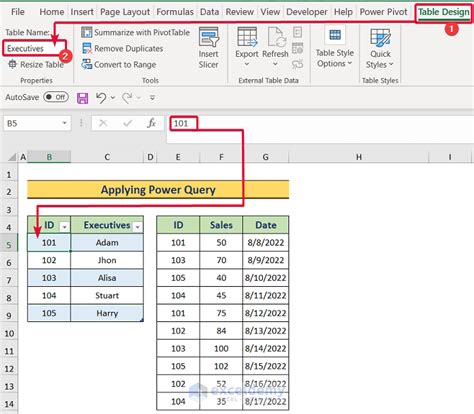
Task: Expand the Name Box dropdown arrow
Action: point(64,124)
